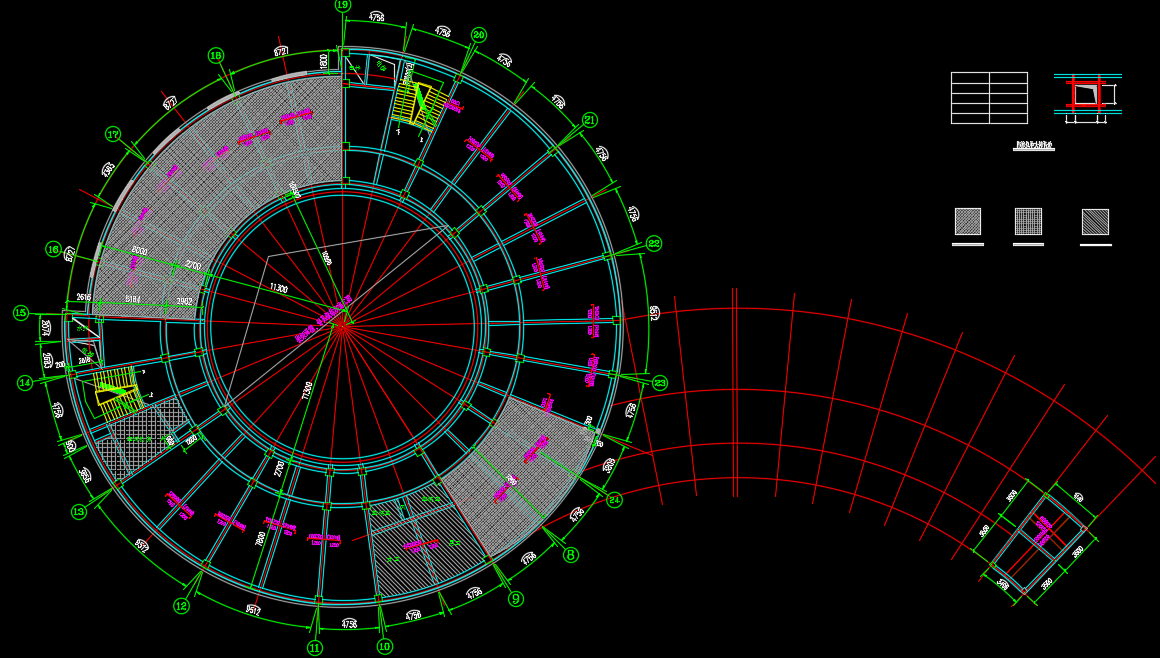The width and height of the screenshot is (1160, 658).
Task: Select grid bubble number 8
Action: (570, 555)
